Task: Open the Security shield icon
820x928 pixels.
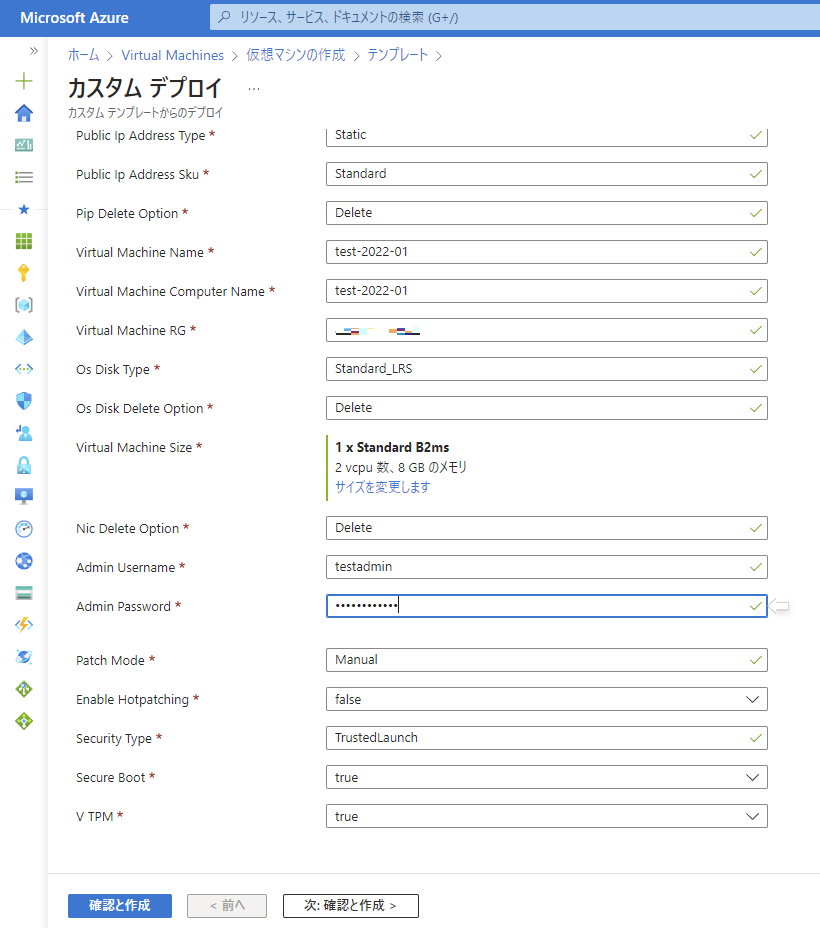Action: pos(24,401)
